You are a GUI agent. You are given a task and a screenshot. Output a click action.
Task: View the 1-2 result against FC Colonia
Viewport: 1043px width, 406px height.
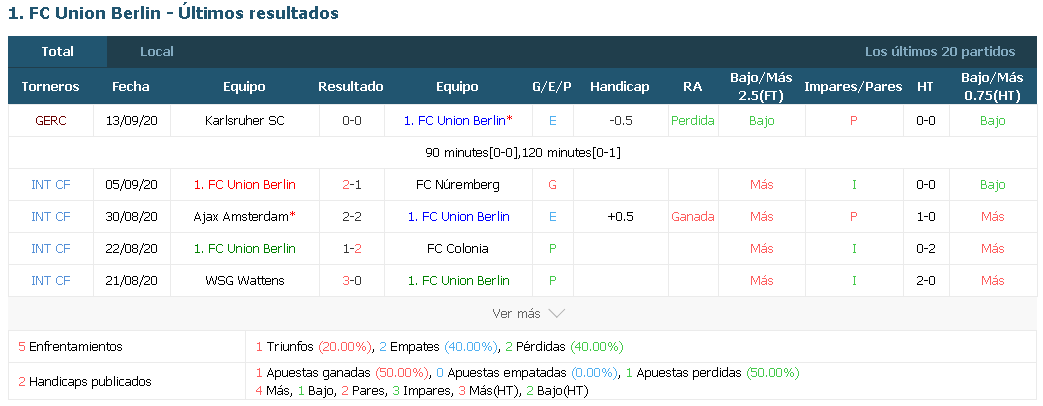click(x=351, y=248)
